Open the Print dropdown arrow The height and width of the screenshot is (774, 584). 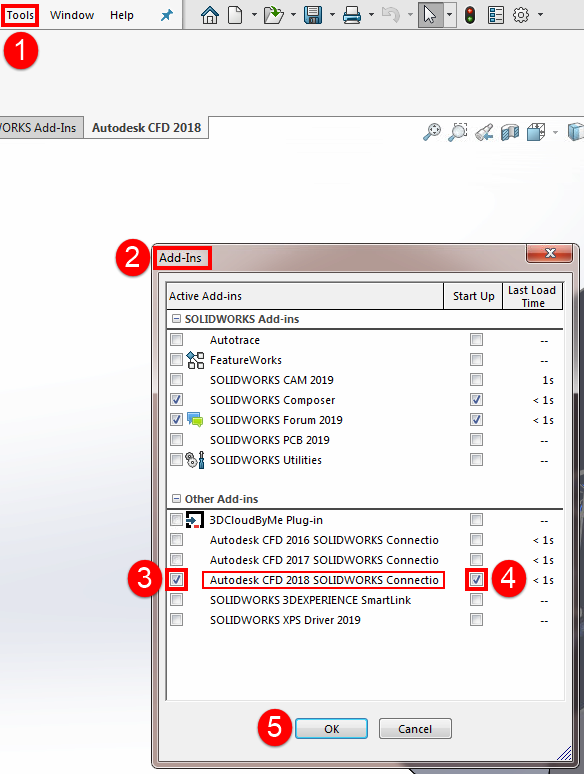click(371, 15)
